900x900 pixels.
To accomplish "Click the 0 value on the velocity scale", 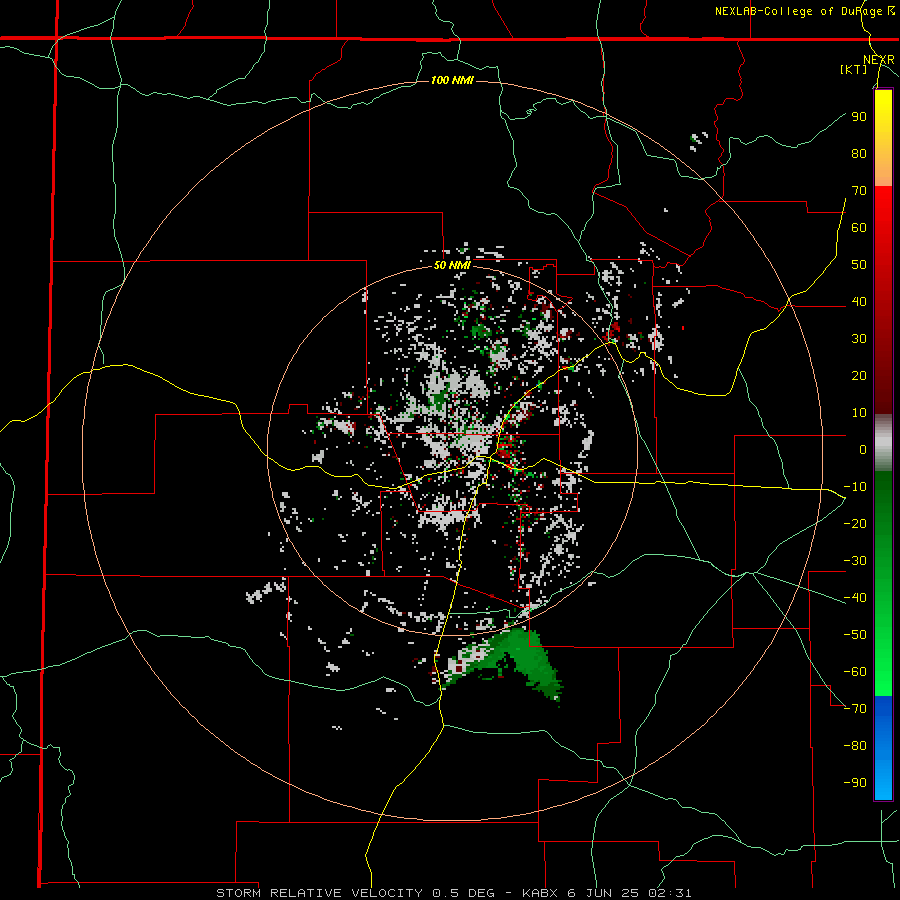I will (863, 449).
